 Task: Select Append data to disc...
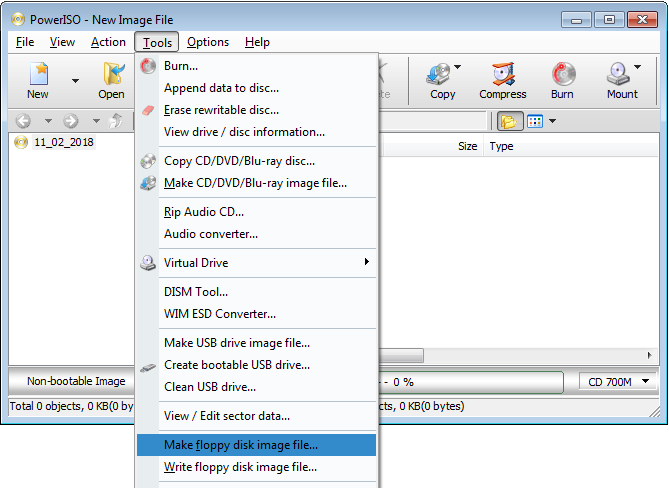pos(256,88)
